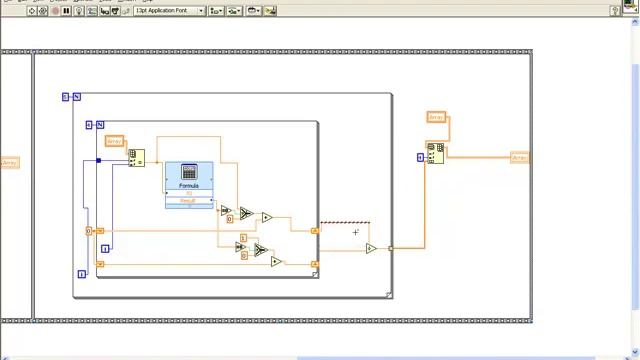Select the outer loop output tunnel
The height and width of the screenshot is (360, 640).
(x=391, y=248)
